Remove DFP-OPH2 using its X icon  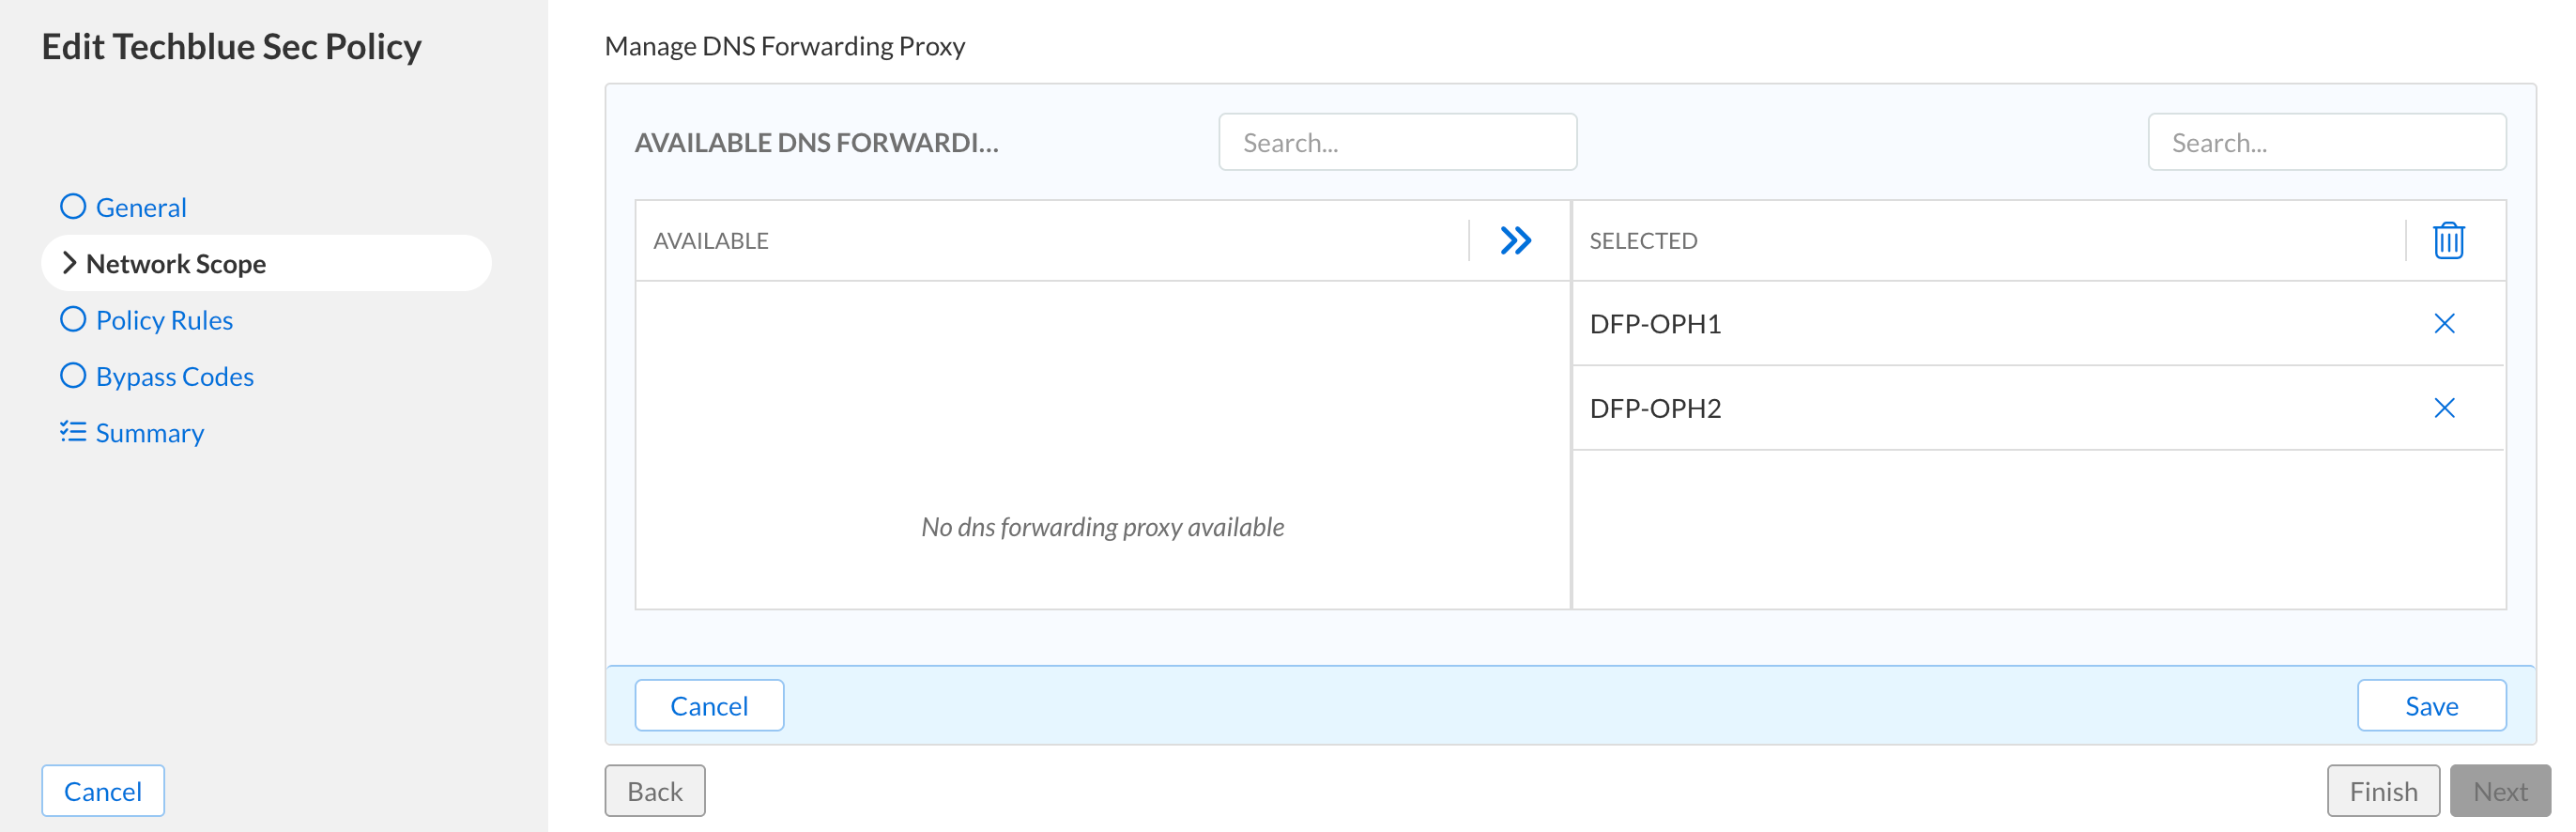2443,408
